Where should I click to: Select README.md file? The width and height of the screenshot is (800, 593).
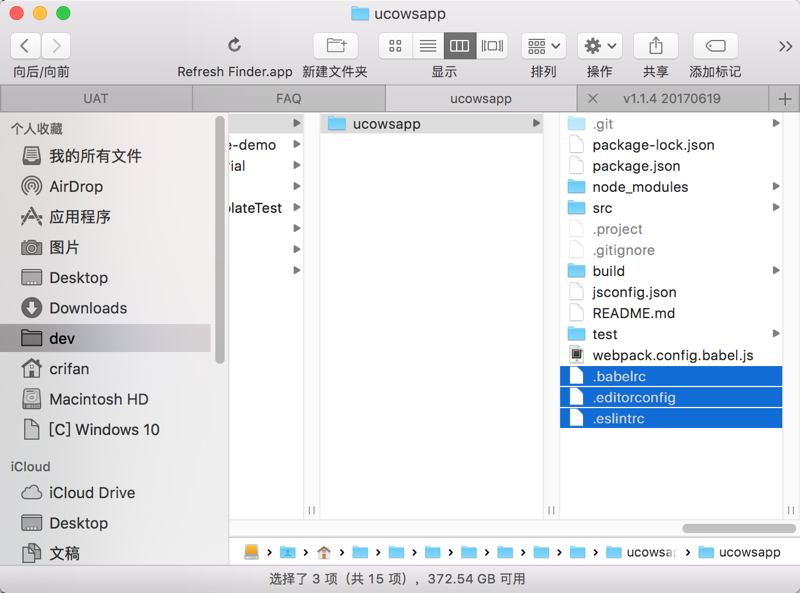[671, 313]
